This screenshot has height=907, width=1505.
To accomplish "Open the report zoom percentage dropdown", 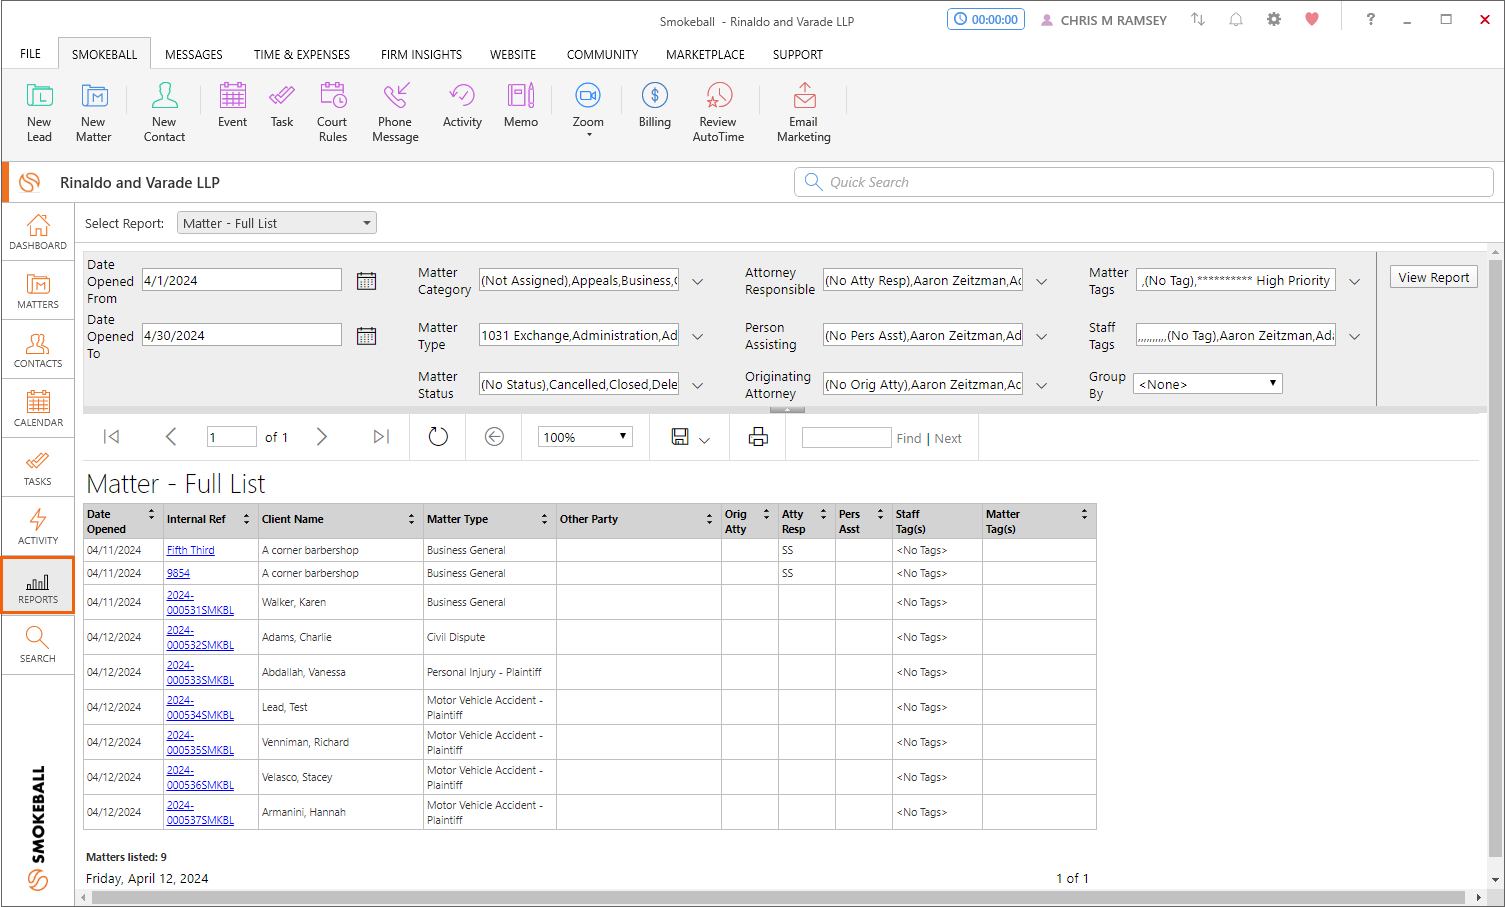I will (x=585, y=437).
